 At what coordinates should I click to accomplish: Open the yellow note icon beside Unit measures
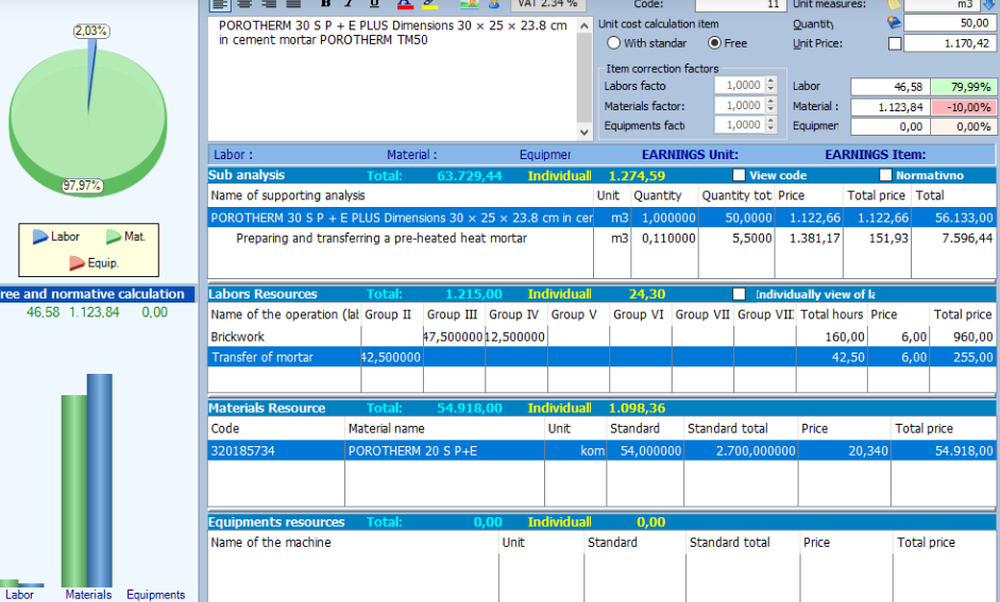[894, 4]
